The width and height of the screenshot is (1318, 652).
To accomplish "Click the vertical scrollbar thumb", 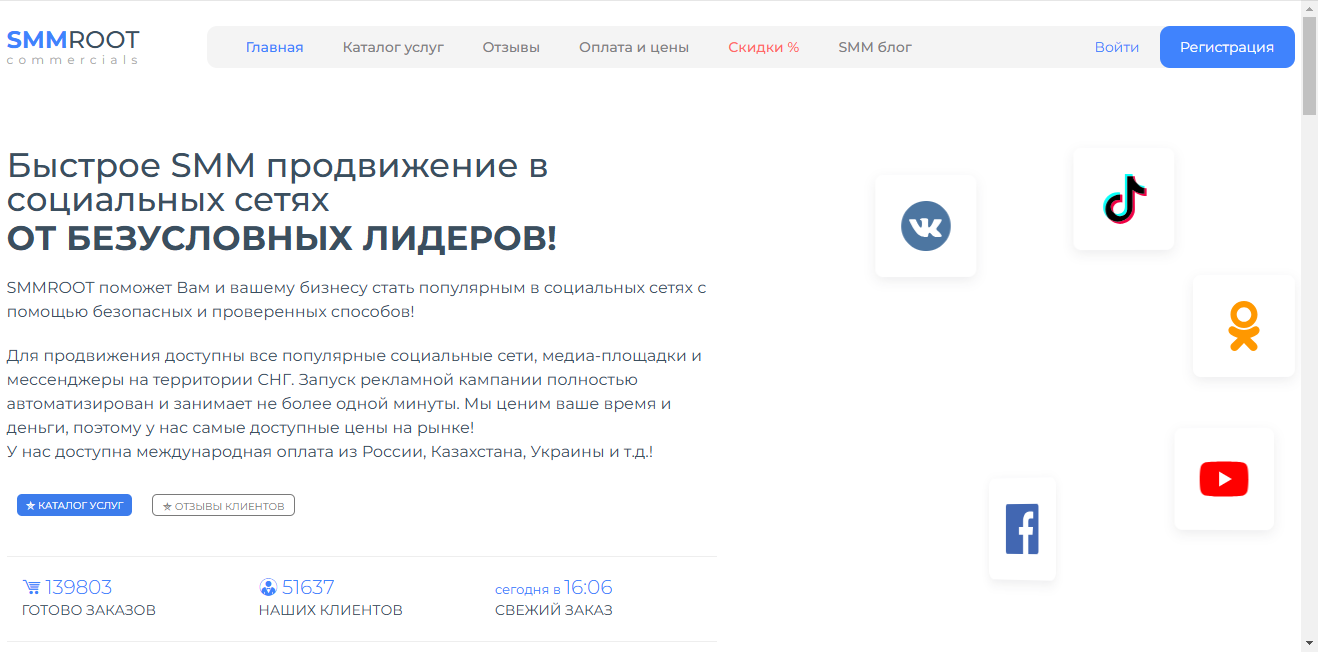I will tap(1309, 67).
